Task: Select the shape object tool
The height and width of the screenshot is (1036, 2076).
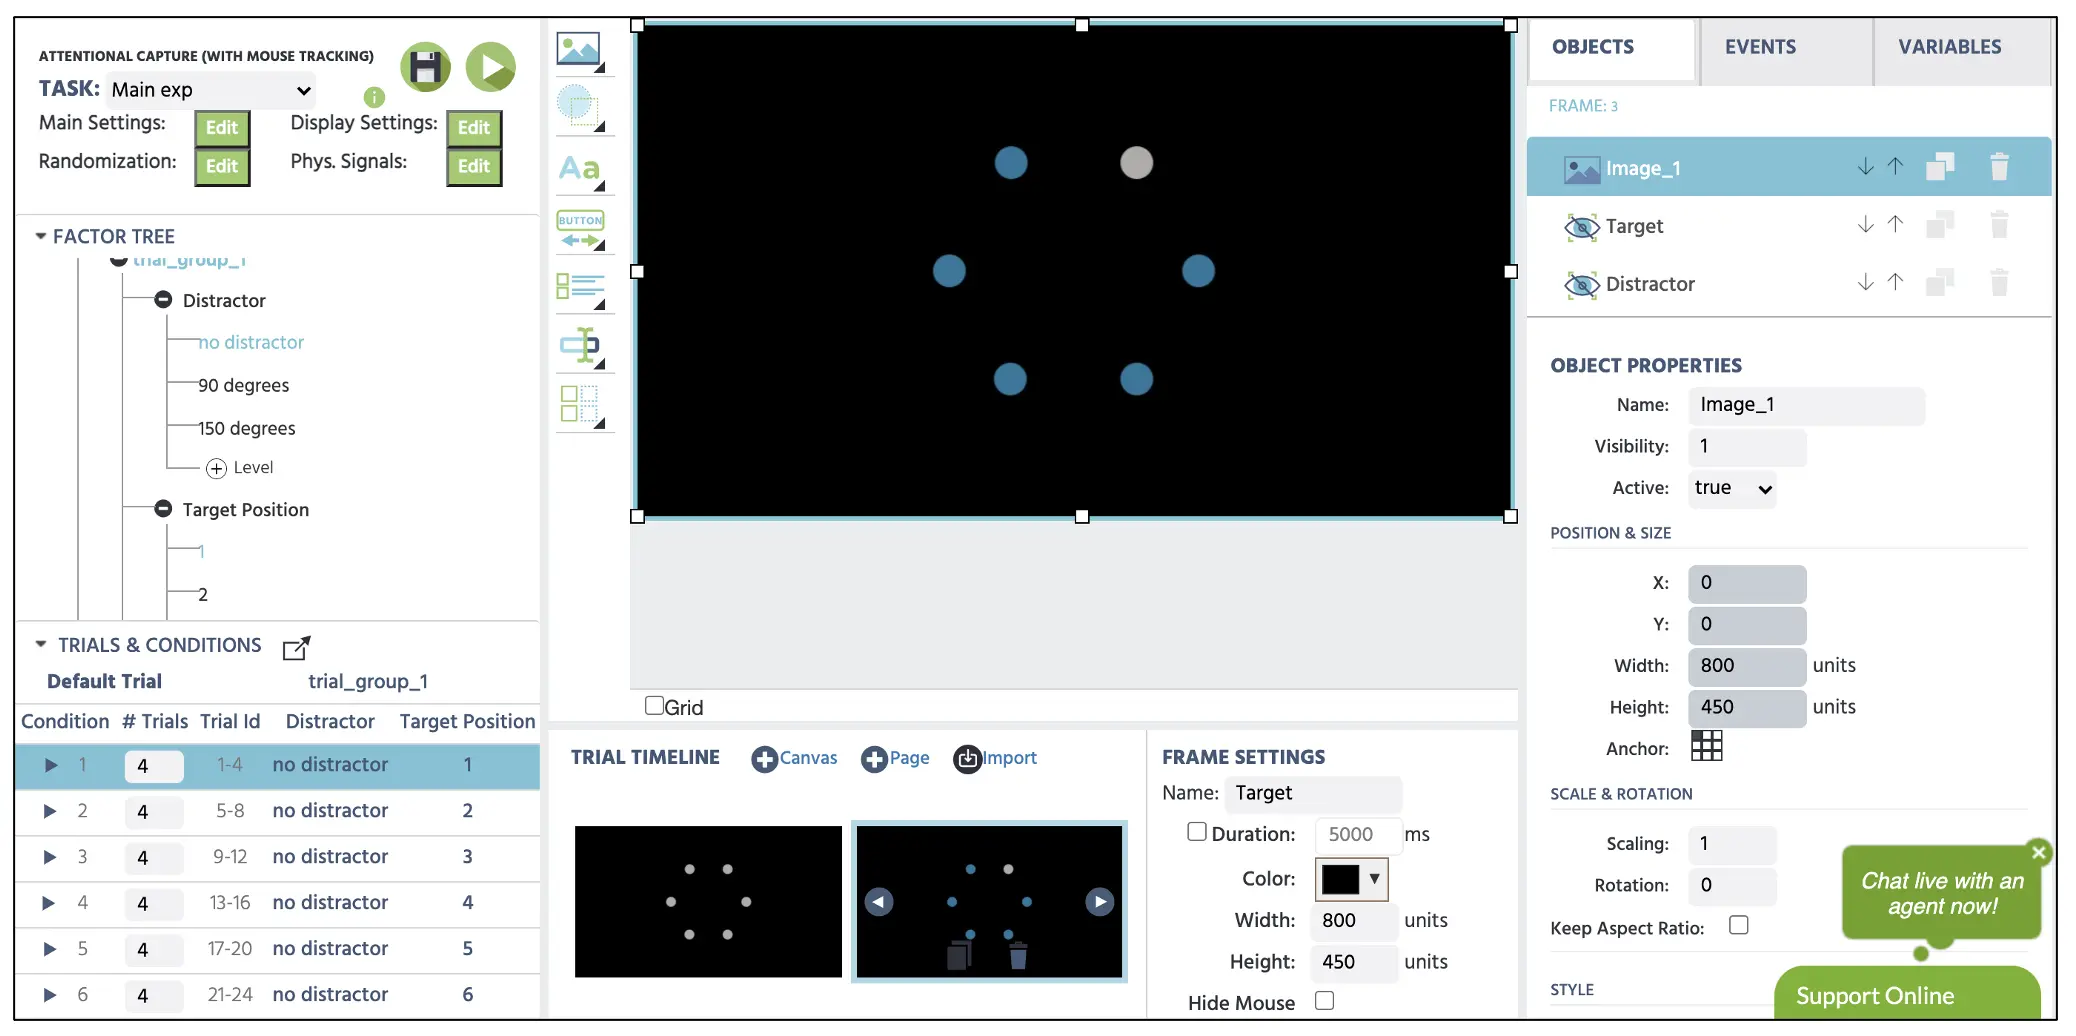Action: pos(580,107)
